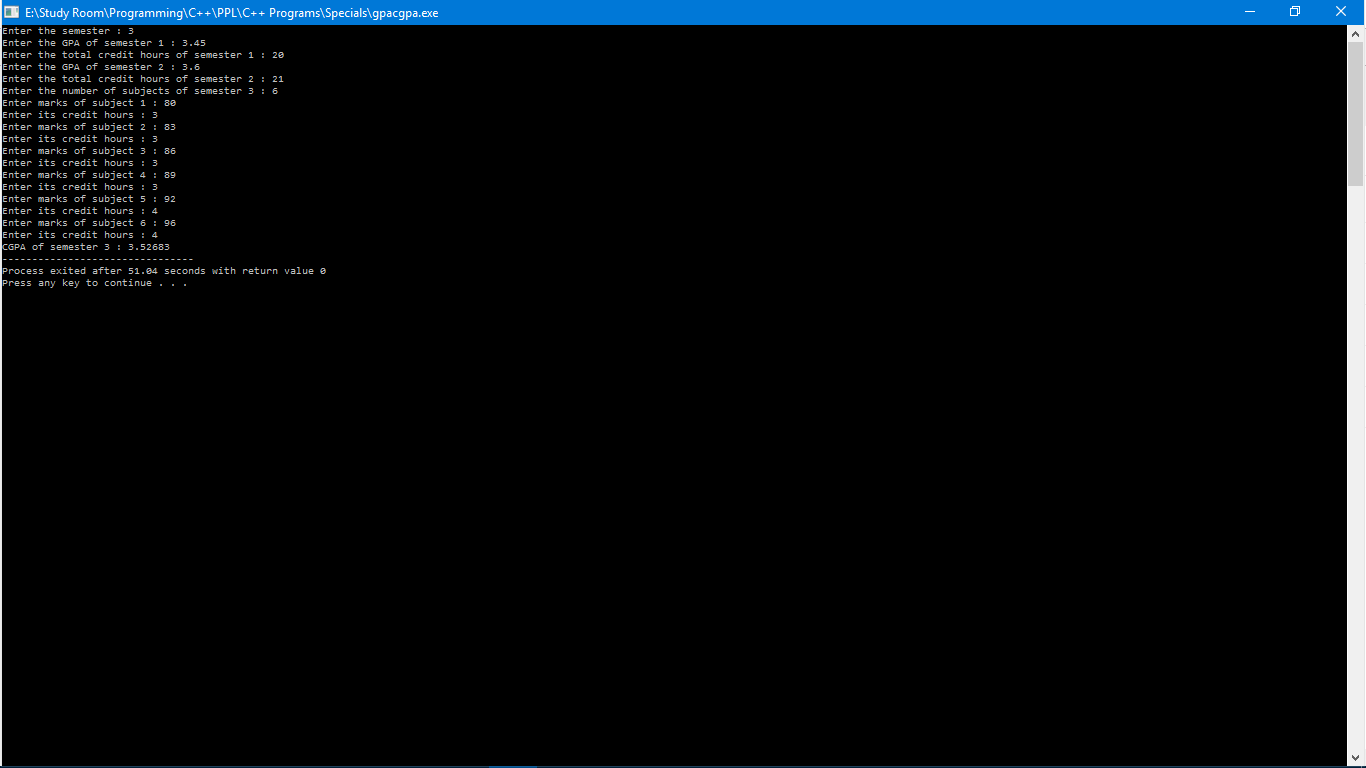Click the Press any key to continue text

click(95, 282)
